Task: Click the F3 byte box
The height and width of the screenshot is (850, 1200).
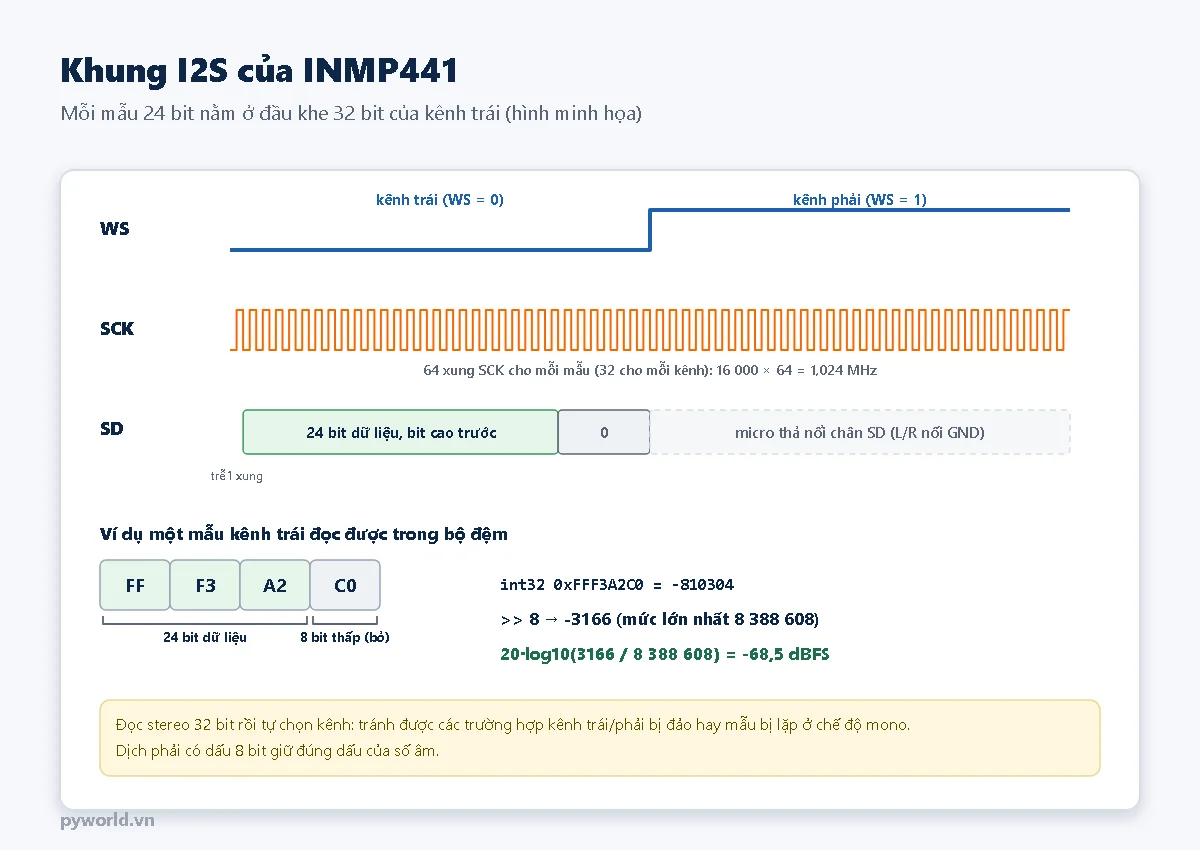Action: coord(205,585)
